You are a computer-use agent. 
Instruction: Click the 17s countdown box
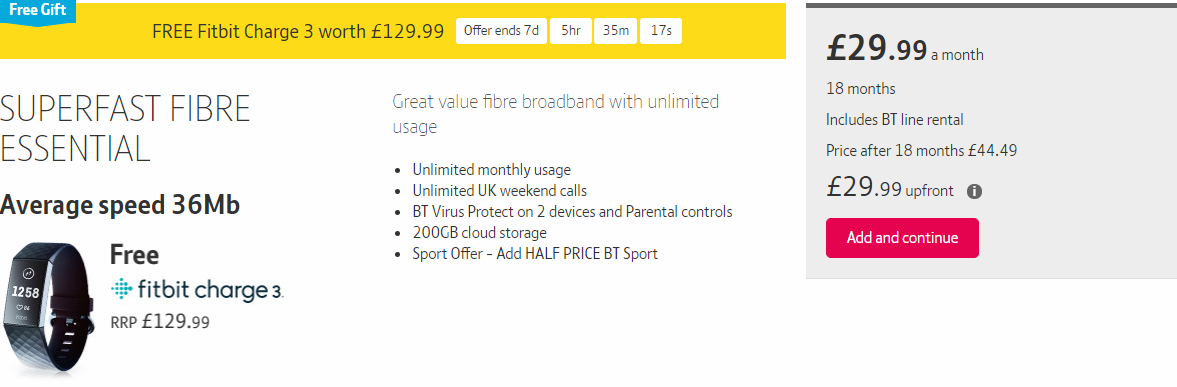coord(661,31)
